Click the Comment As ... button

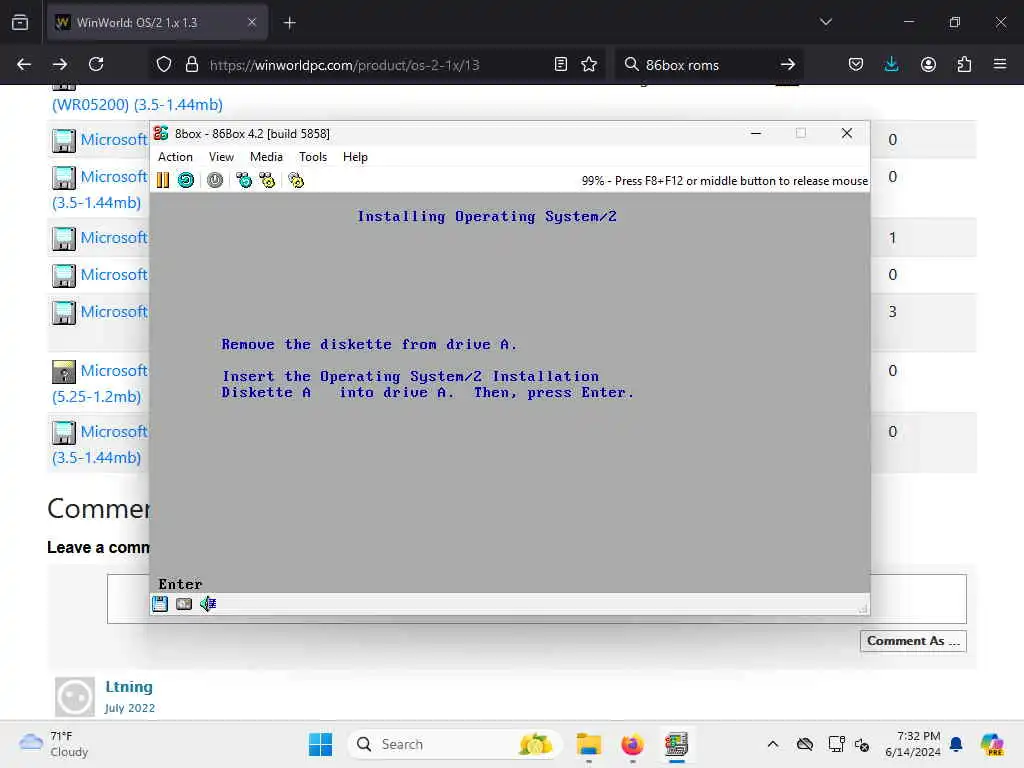coord(913,641)
